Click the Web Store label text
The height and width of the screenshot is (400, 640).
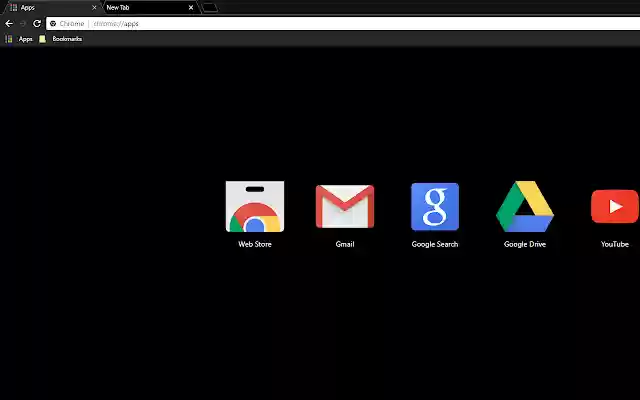click(x=255, y=244)
